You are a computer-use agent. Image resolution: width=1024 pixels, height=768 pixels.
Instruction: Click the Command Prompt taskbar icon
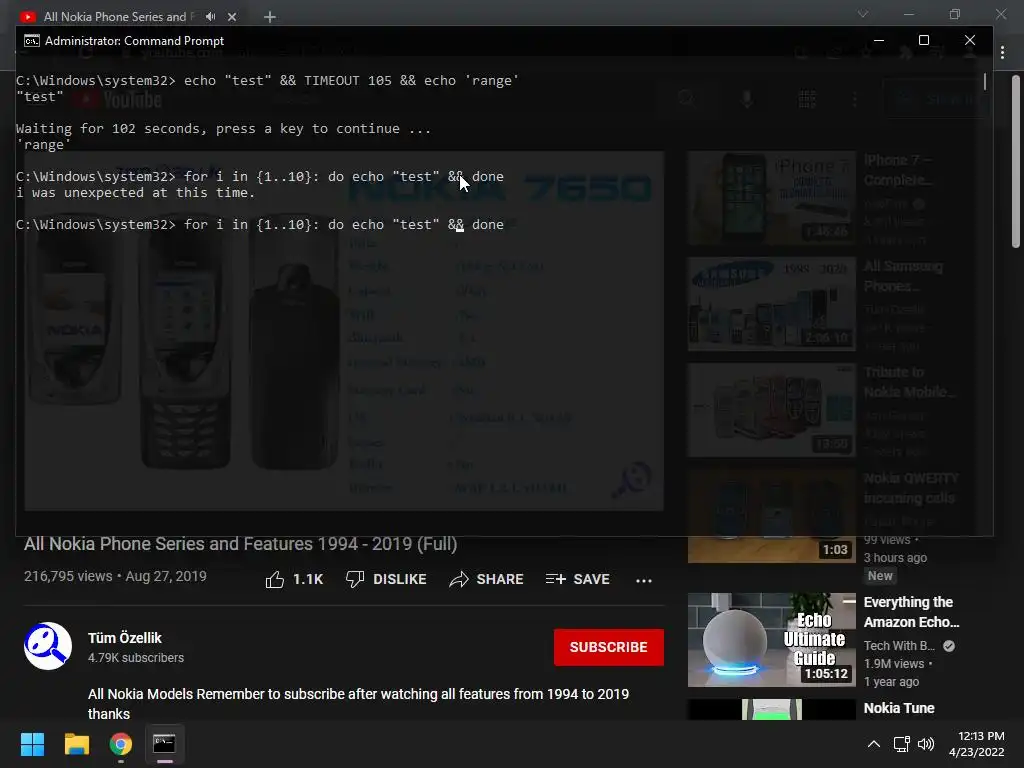click(164, 744)
